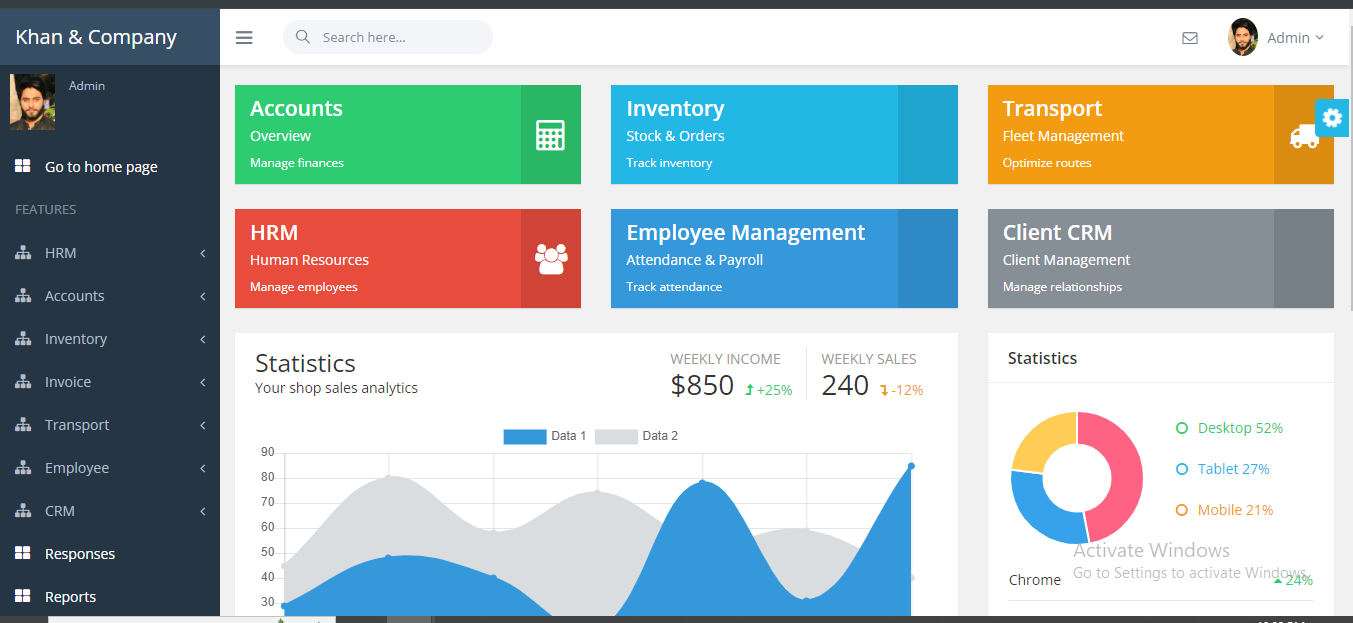The image size is (1353, 623).
Task: Click the sitemap icon next to Employee
Action: tap(23, 468)
